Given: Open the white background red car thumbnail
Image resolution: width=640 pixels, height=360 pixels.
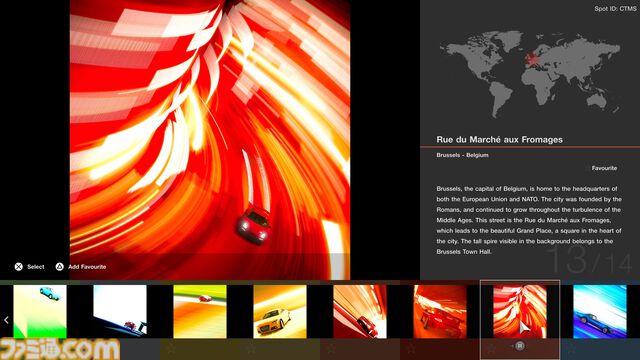Looking at the screenshot, I should (120, 311).
